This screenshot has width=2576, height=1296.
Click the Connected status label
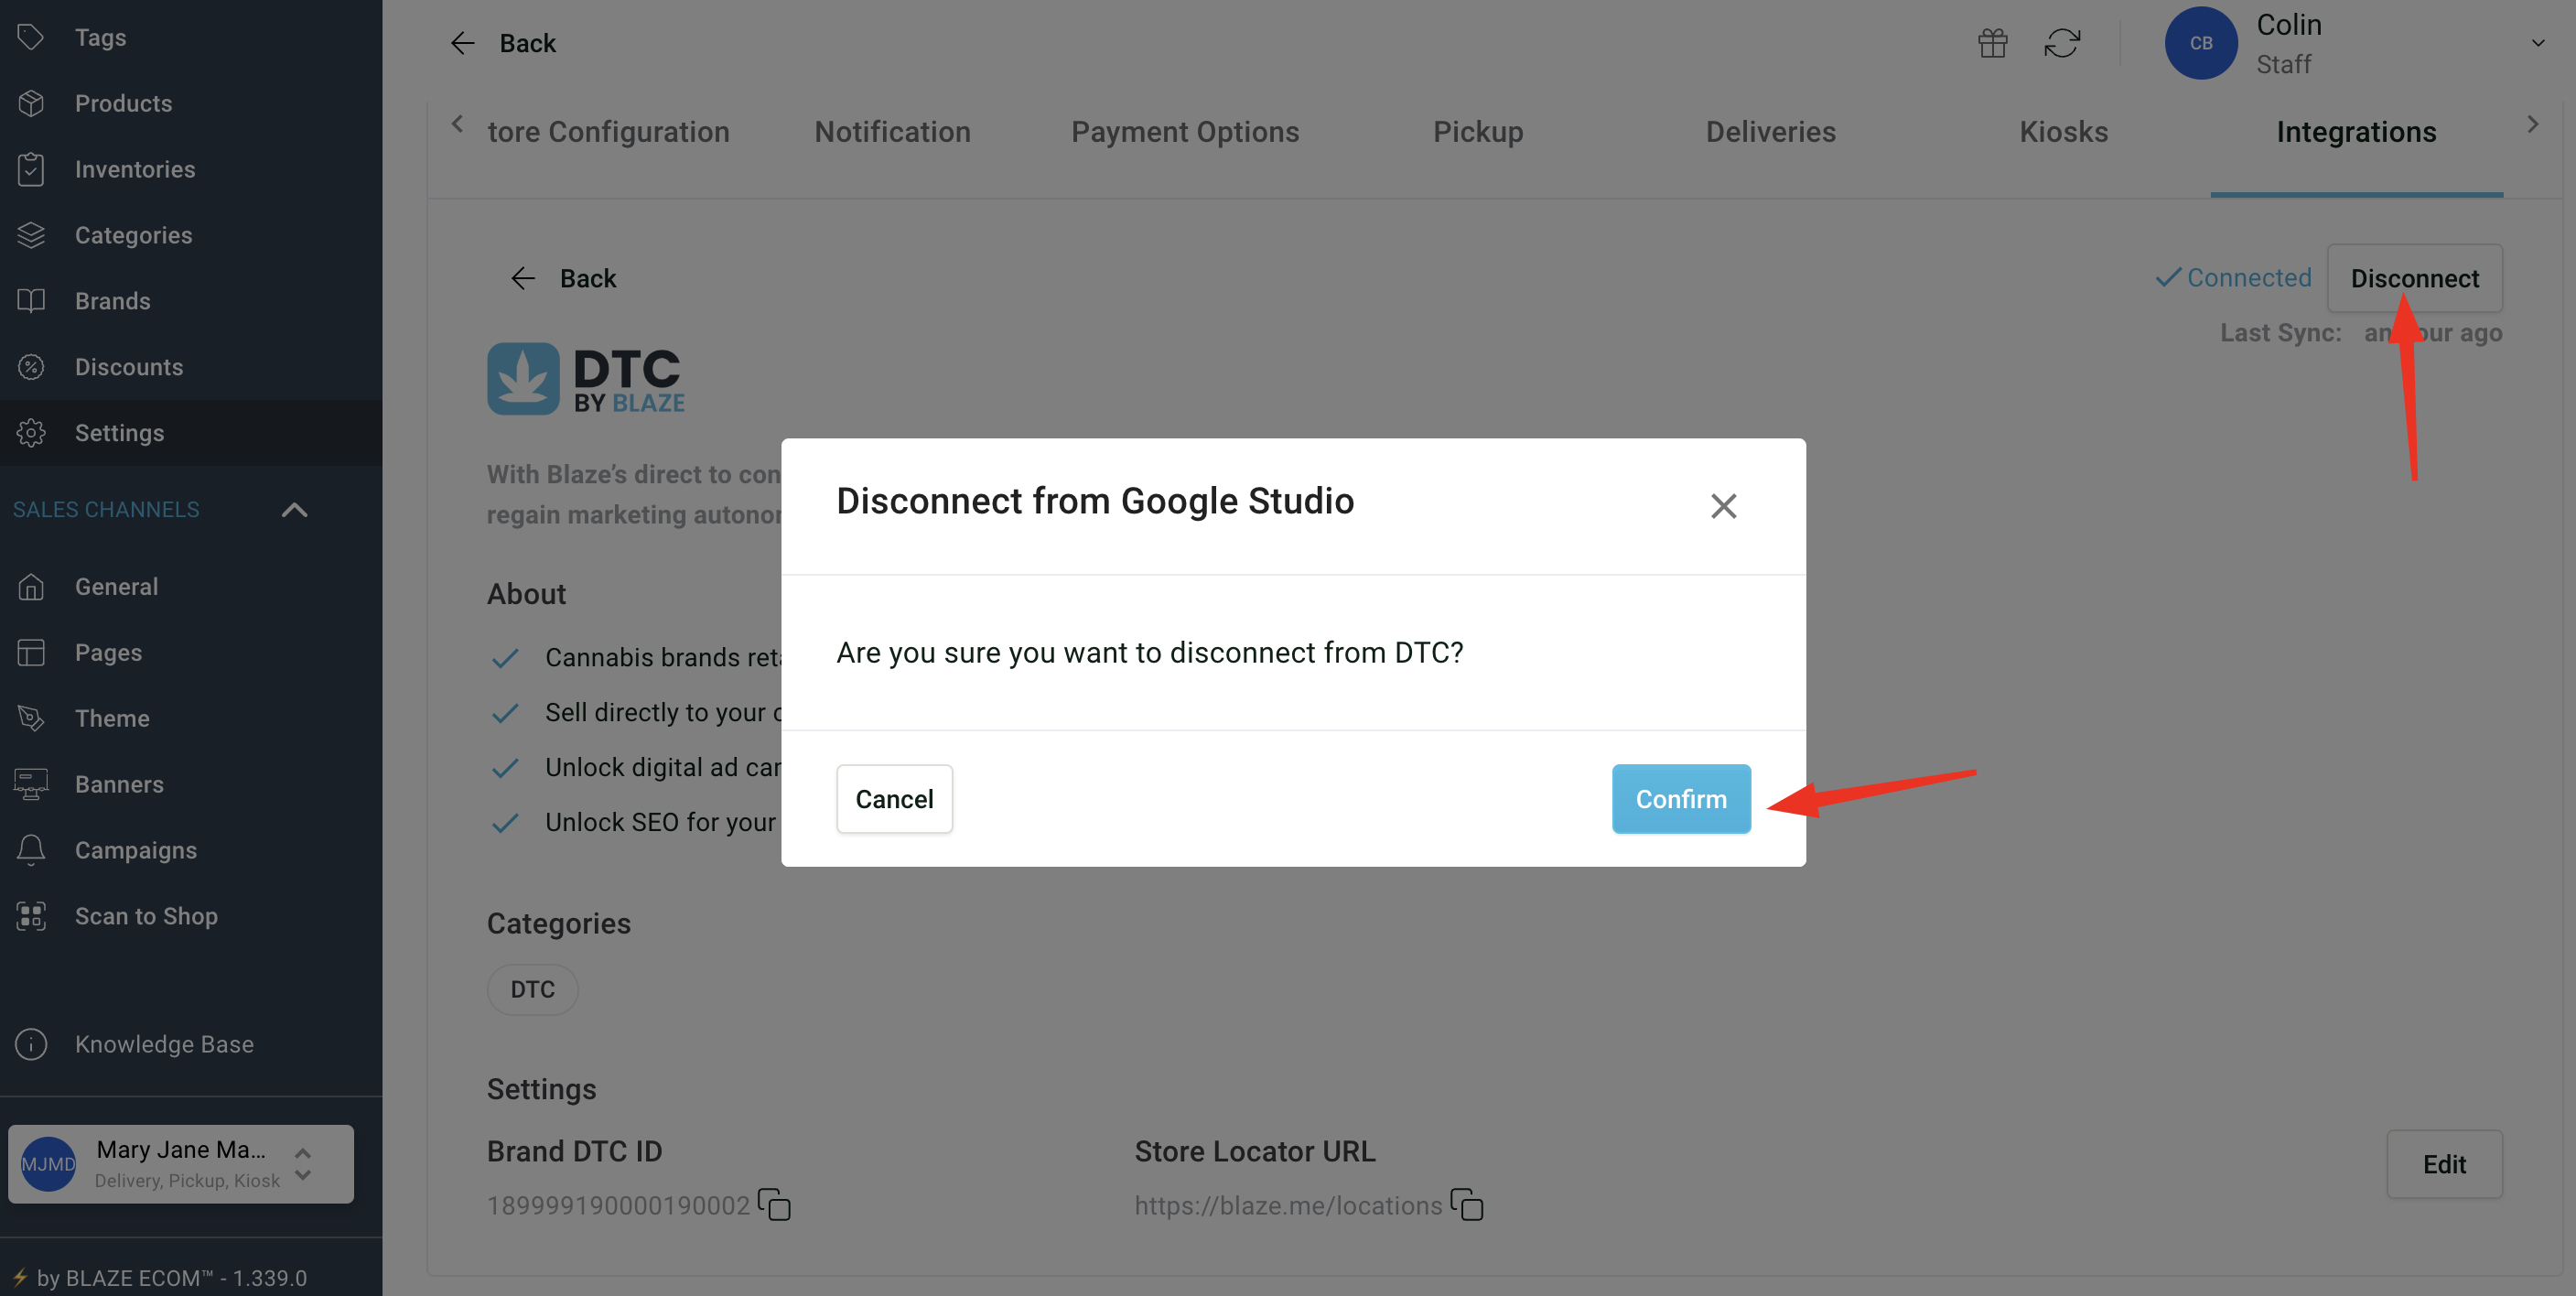pos(2233,277)
